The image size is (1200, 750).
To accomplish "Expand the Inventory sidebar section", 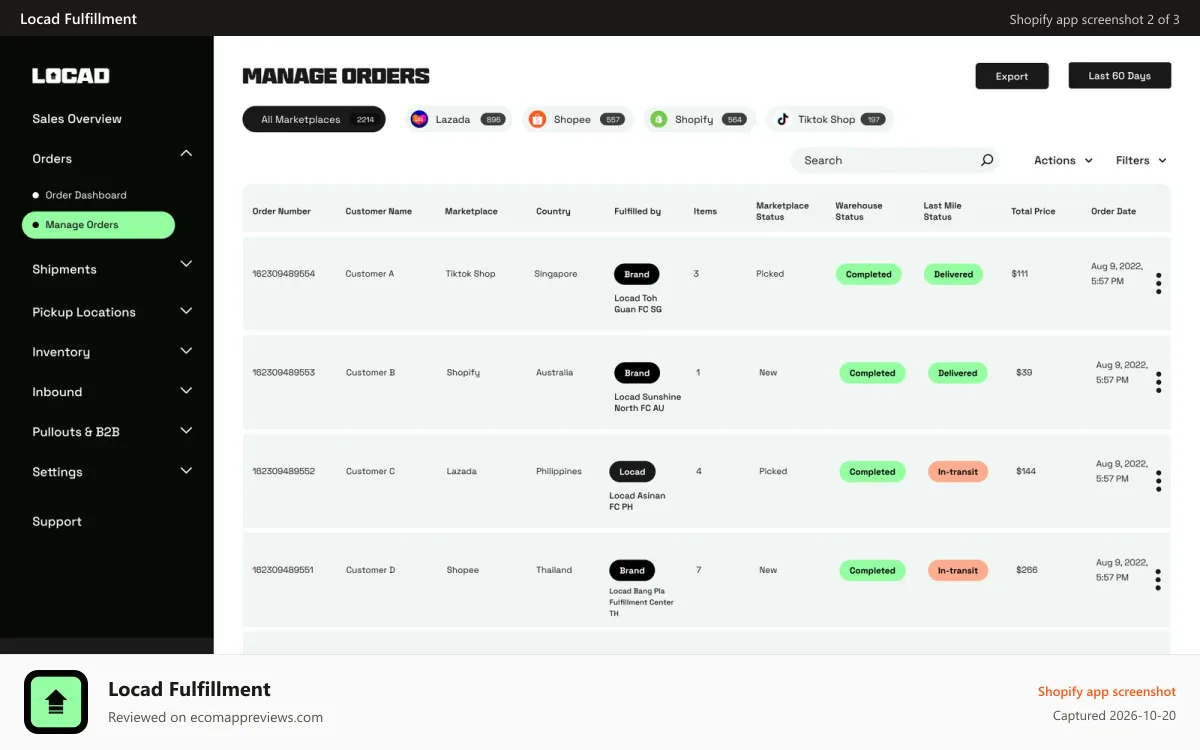I will (186, 351).
